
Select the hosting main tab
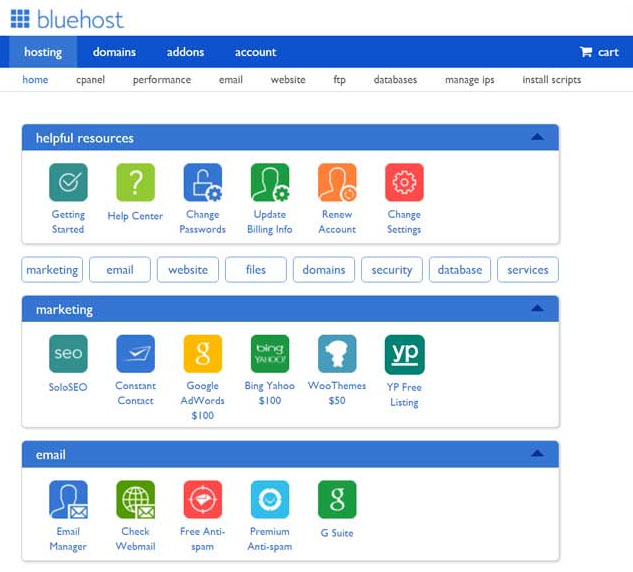pos(43,52)
